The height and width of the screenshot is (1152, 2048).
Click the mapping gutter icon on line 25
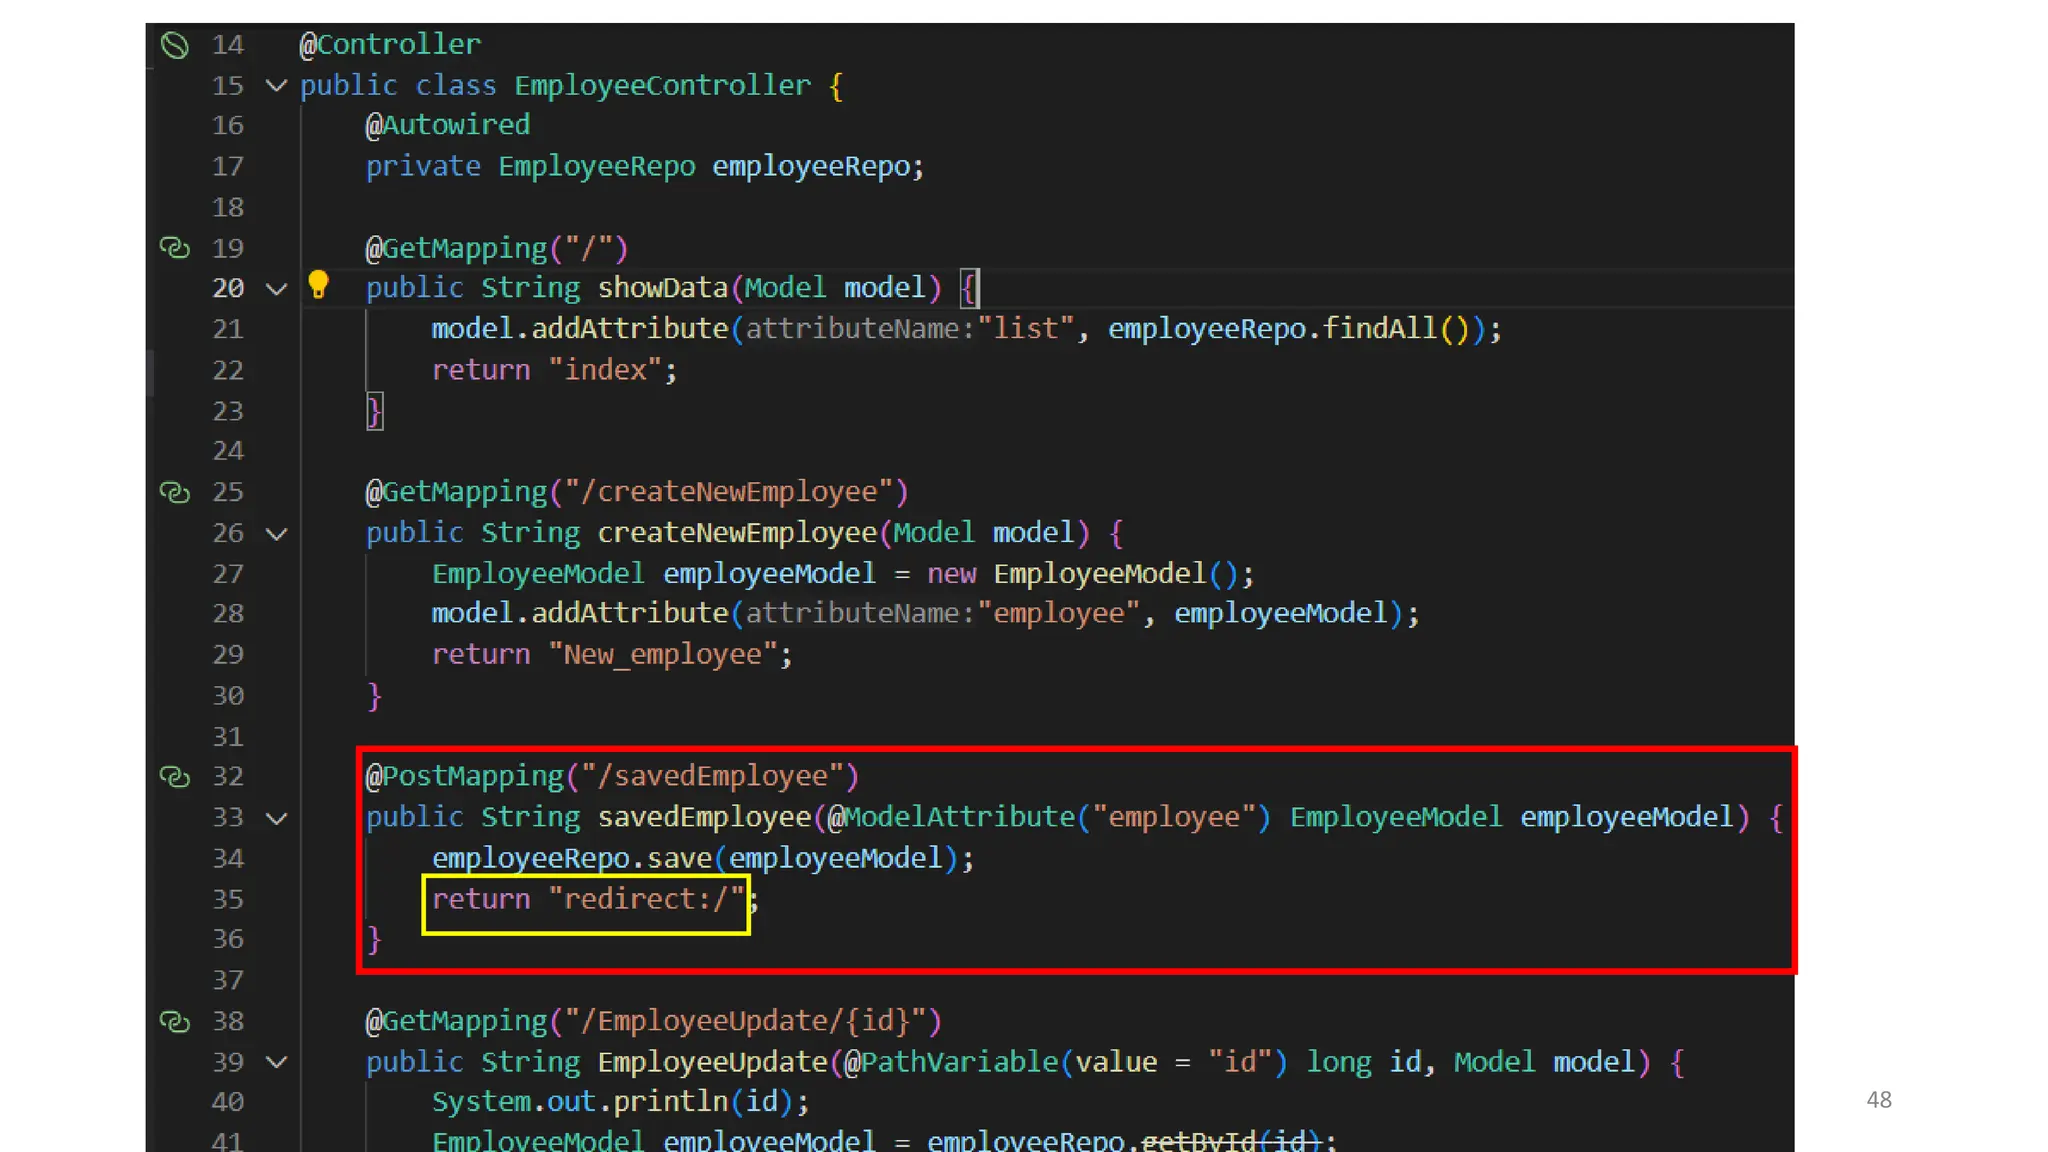pos(175,492)
